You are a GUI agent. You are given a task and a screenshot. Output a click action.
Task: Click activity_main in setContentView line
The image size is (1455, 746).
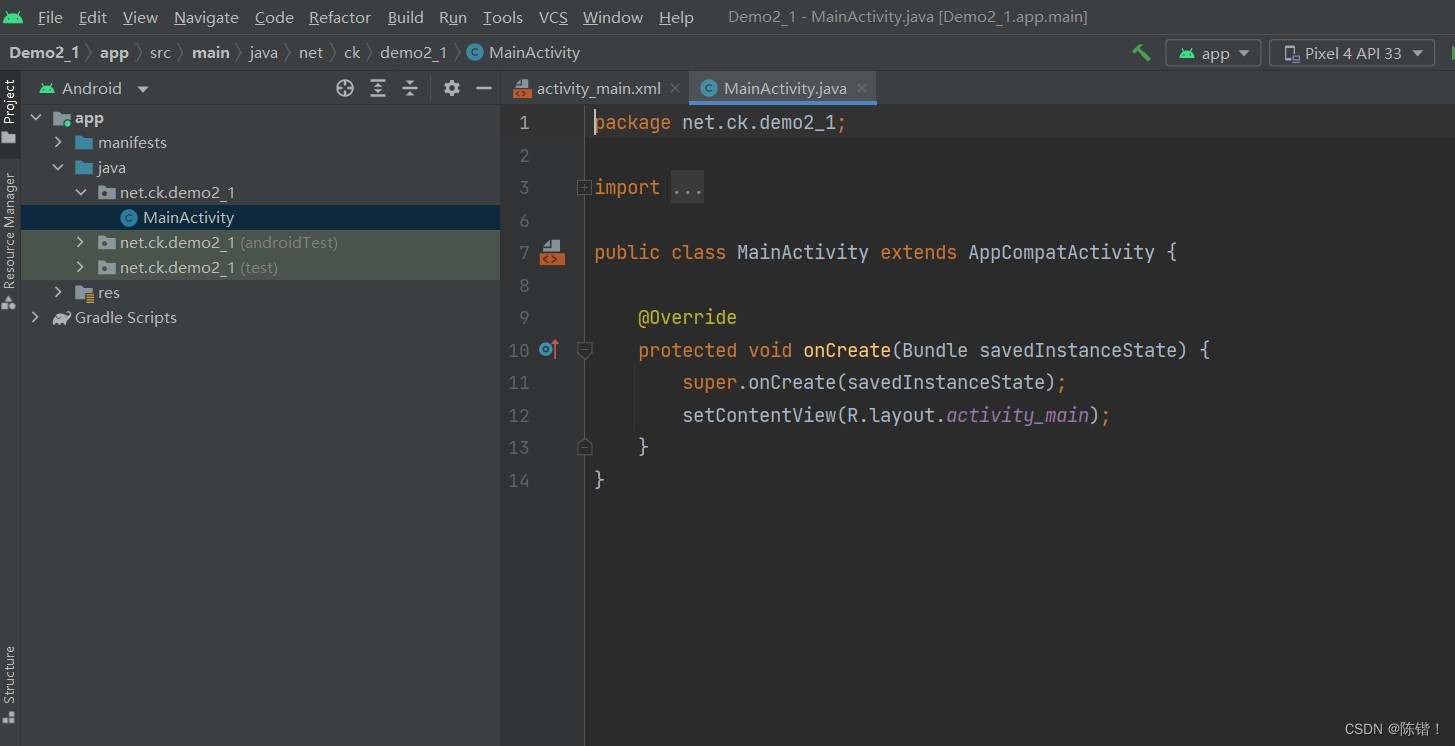click(1017, 415)
